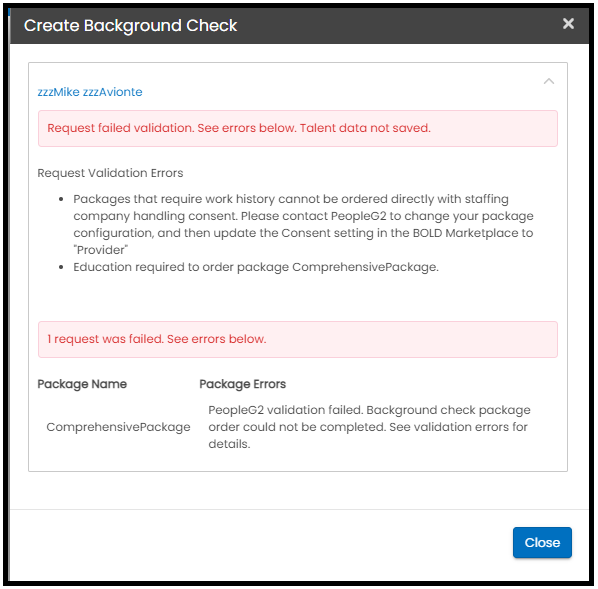The image size is (598, 589).
Task: Click the Package Name column header
Action: [82, 384]
